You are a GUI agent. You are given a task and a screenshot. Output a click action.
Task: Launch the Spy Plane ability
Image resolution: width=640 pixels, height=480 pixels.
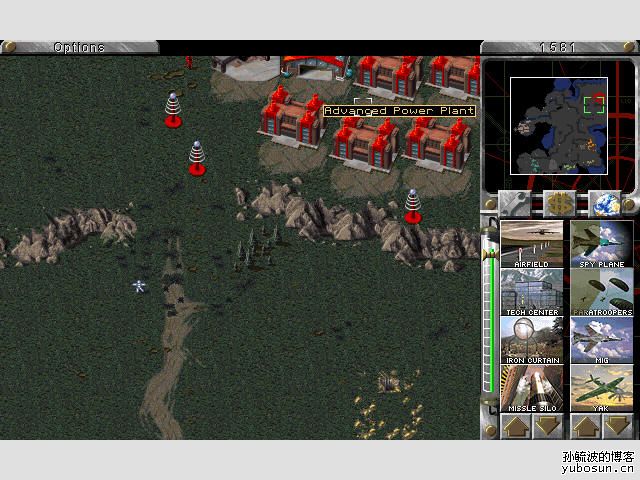click(602, 244)
